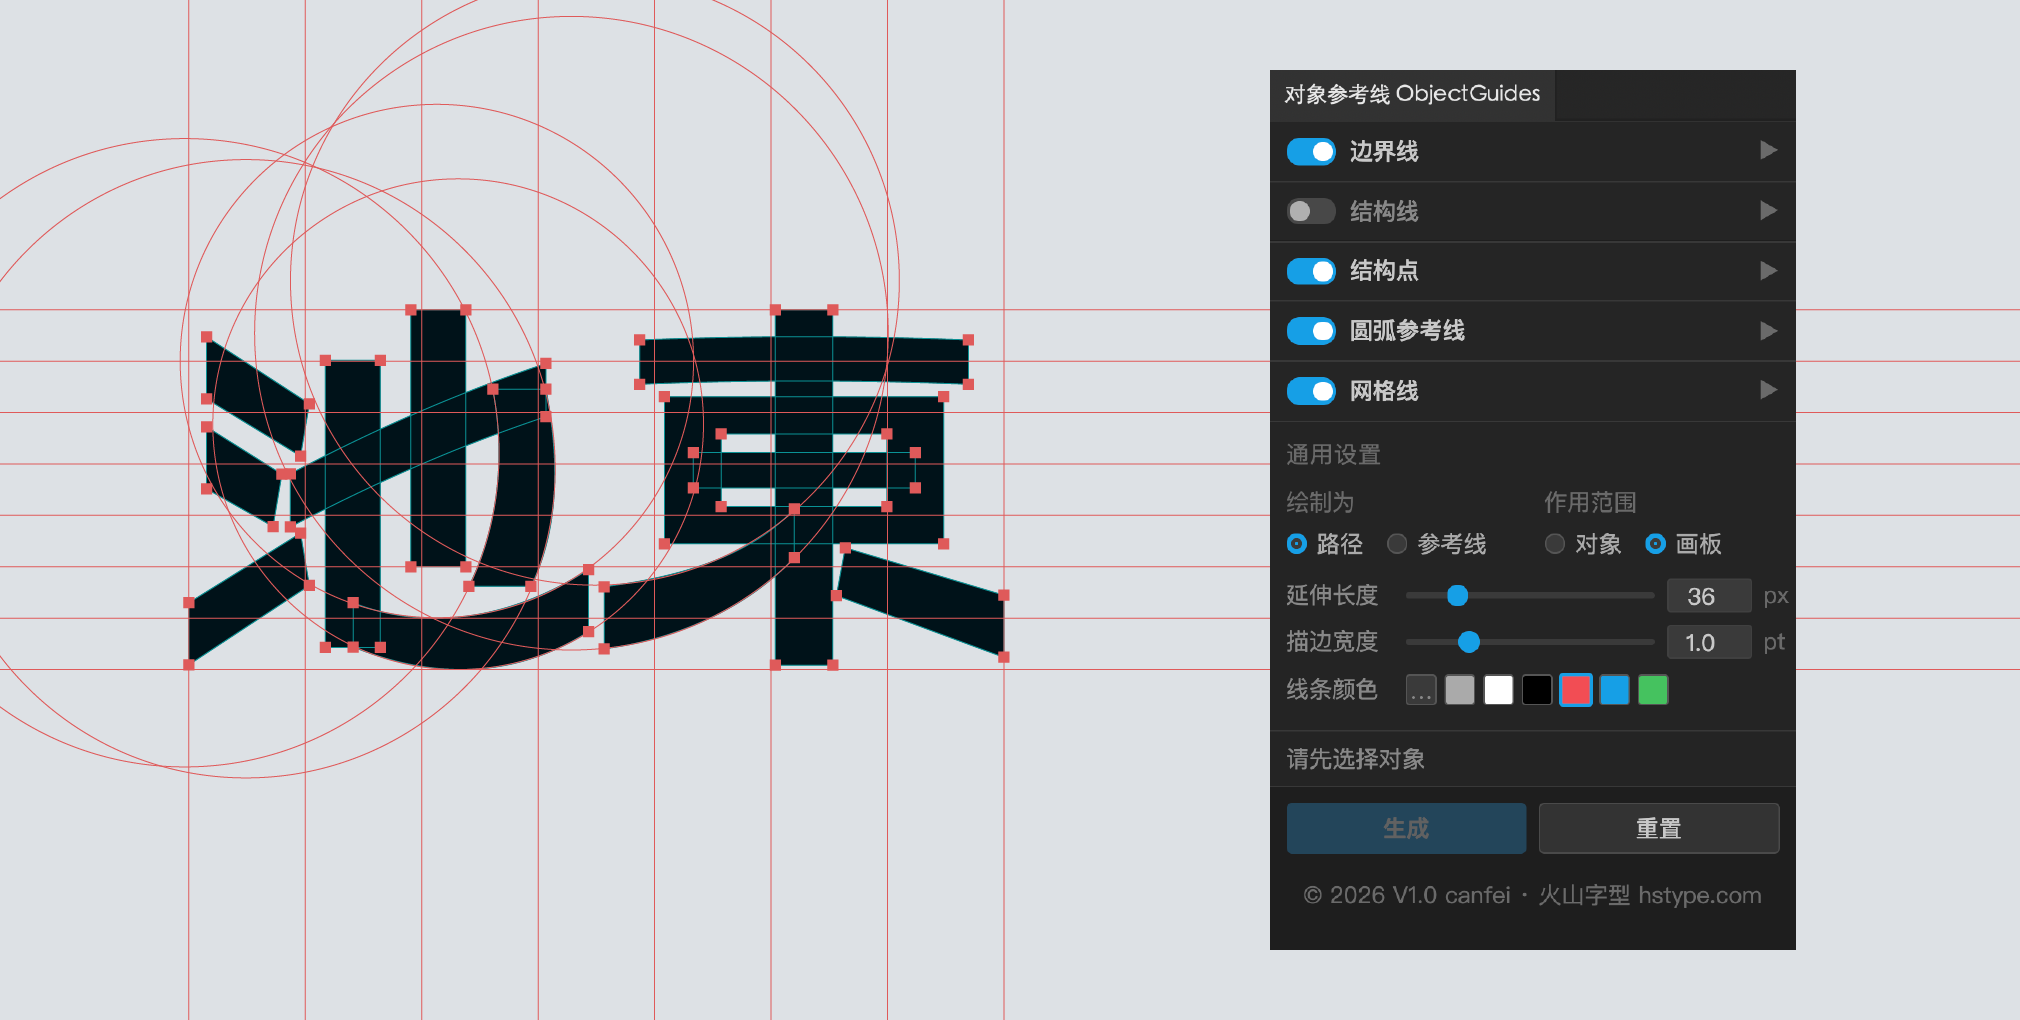This screenshot has width=2020, height=1020.
Task: Click the 描边宽度 slider handle
Action: [1469, 642]
